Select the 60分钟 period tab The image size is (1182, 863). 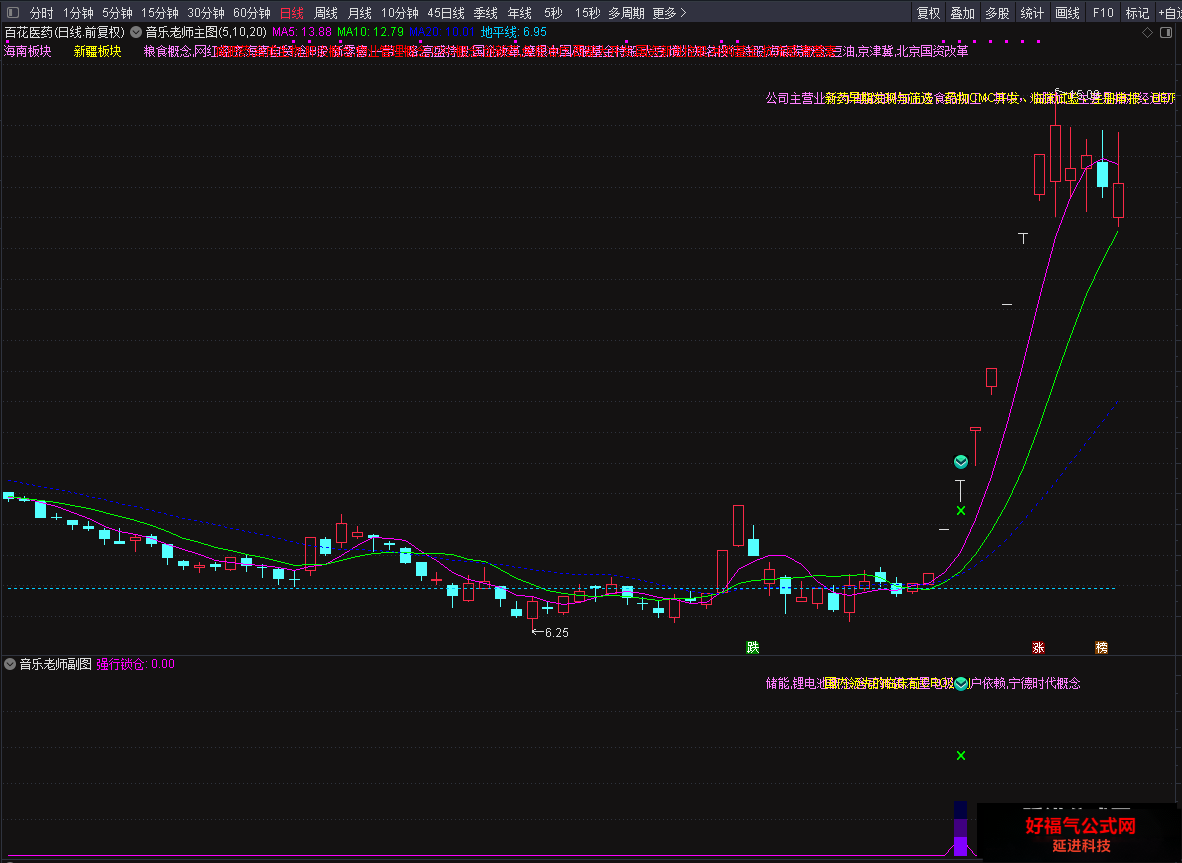252,13
